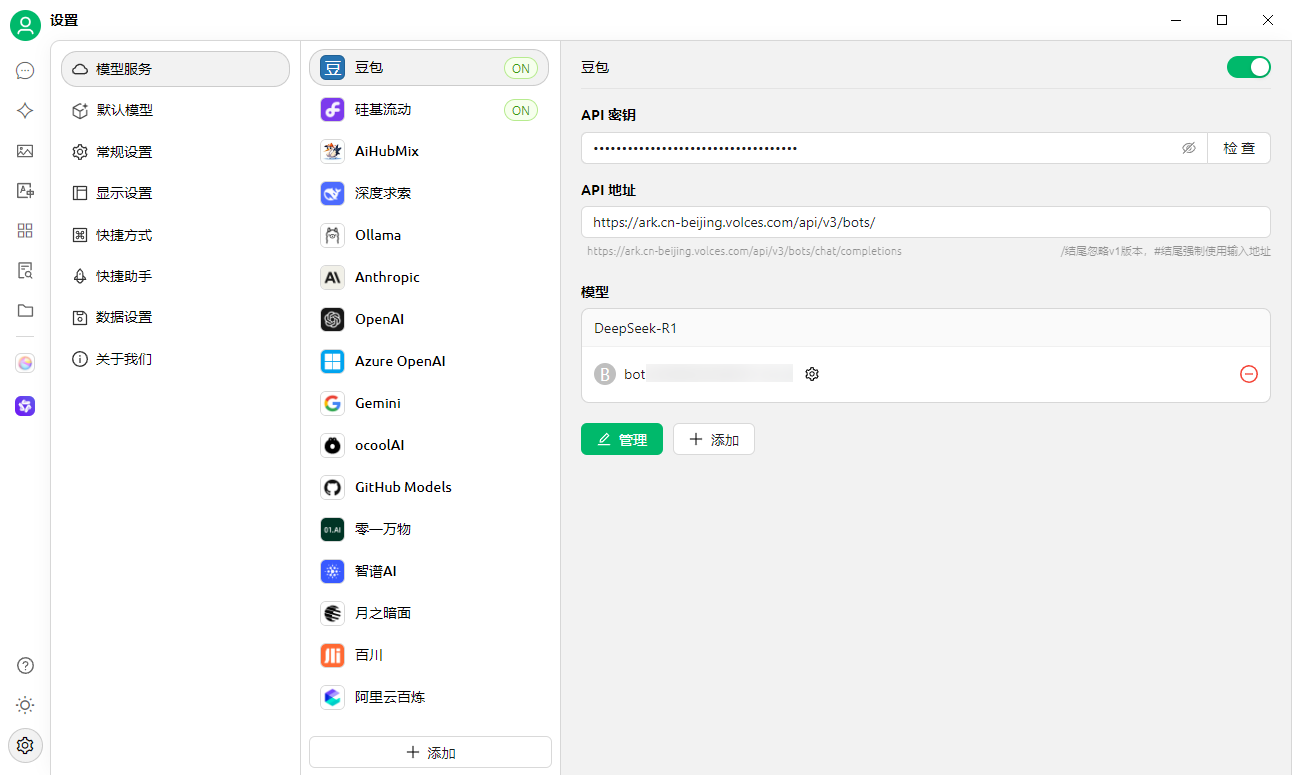
Task: Open the 快捷助手 settings section
Action: [175, 276]
